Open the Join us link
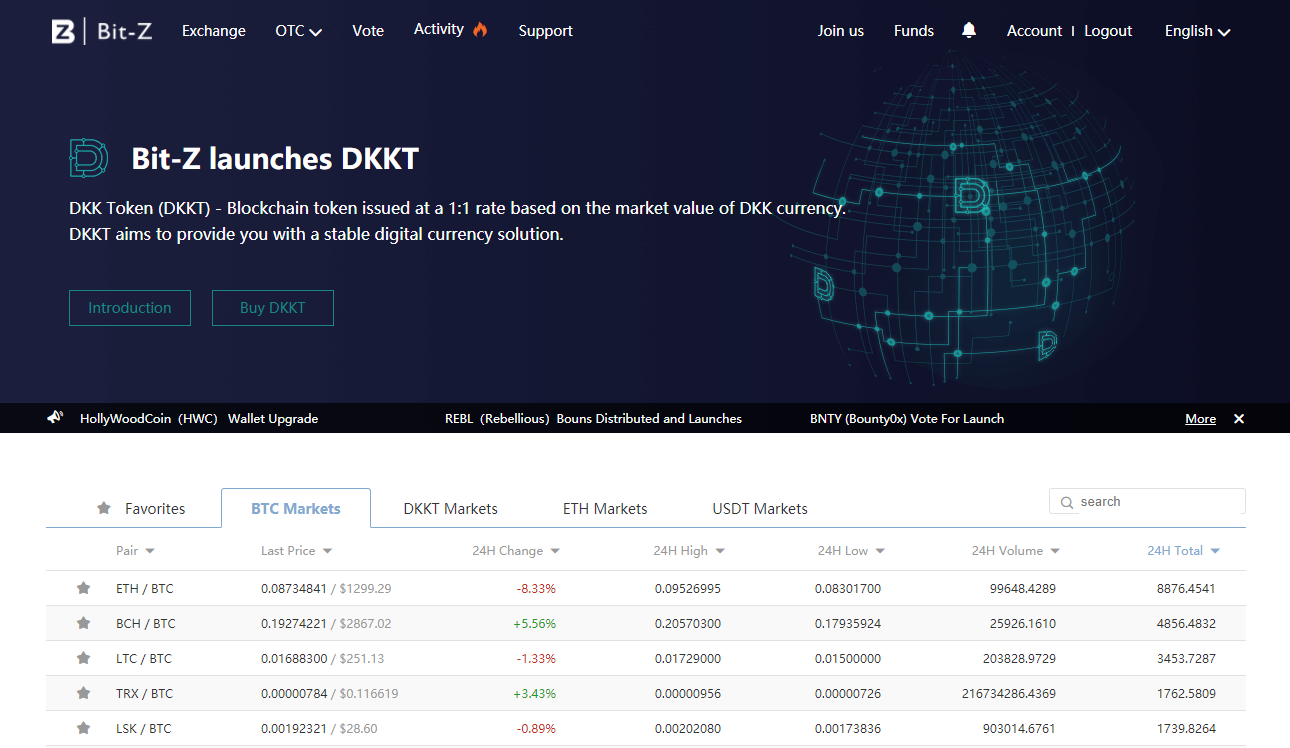The height and width of the screenshot is (748, 1290). [841, 31]
